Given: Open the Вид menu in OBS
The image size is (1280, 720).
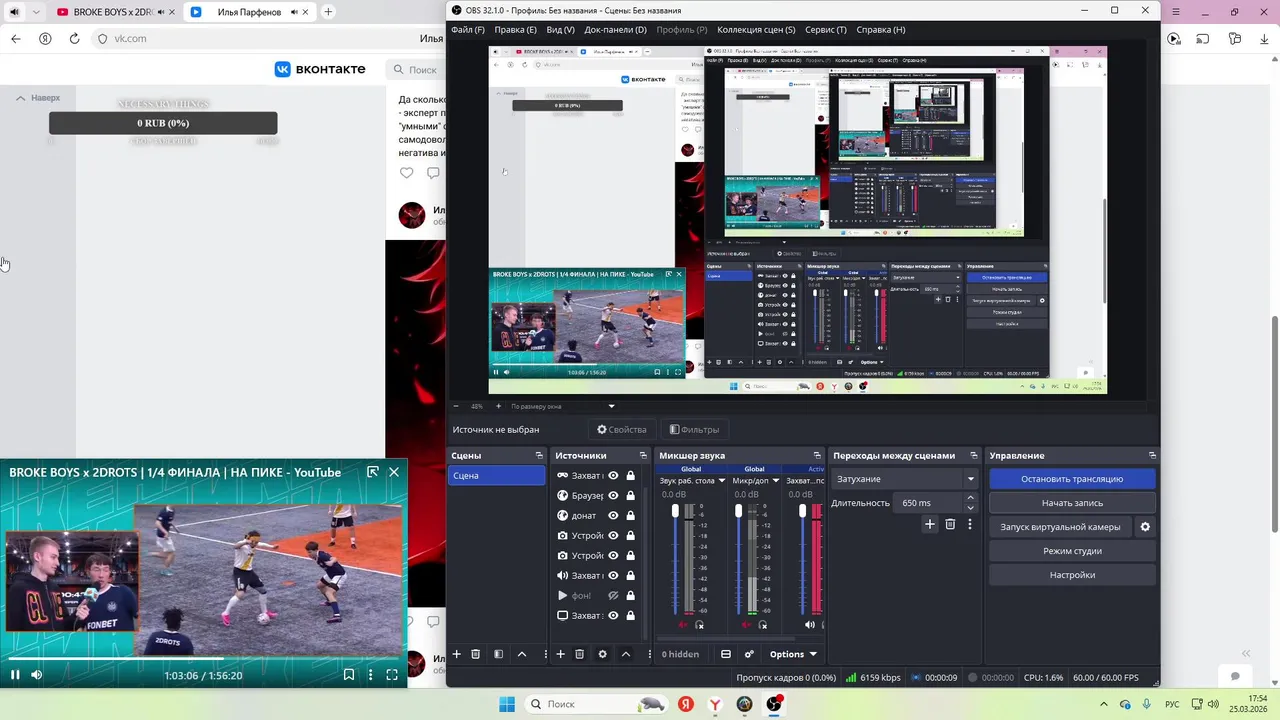Looking at the screenshot, I should click(x=560, y=30).
